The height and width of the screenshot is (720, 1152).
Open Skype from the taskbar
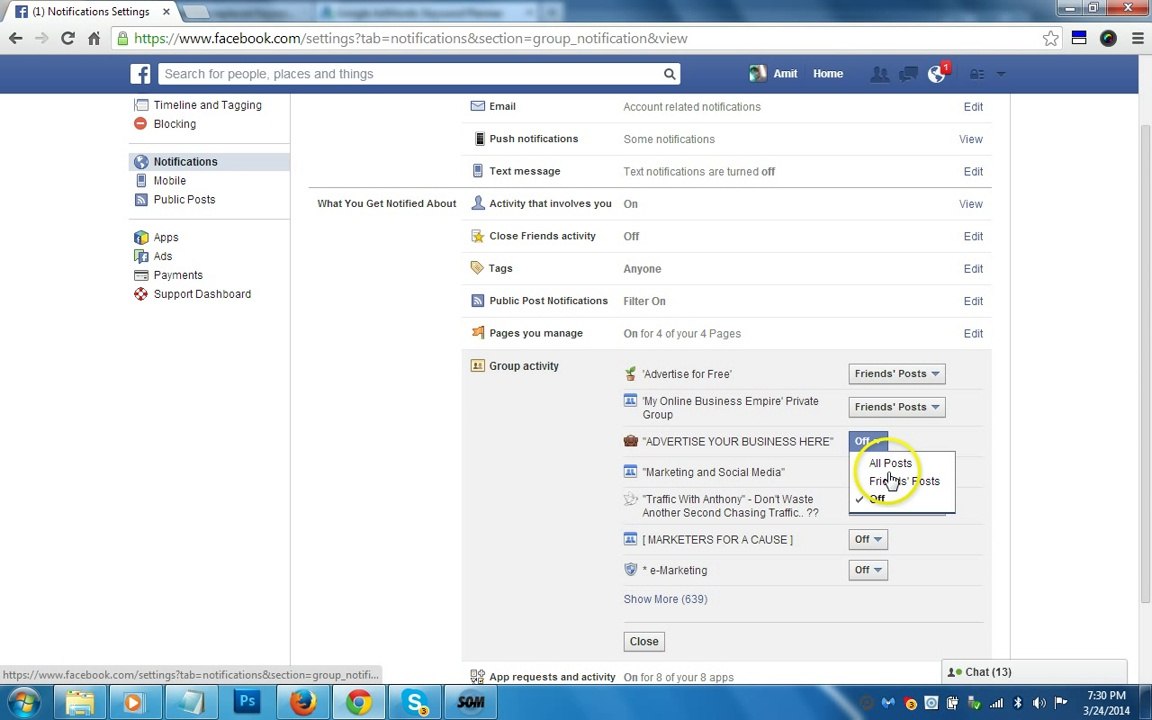click(x=415, y=702)
